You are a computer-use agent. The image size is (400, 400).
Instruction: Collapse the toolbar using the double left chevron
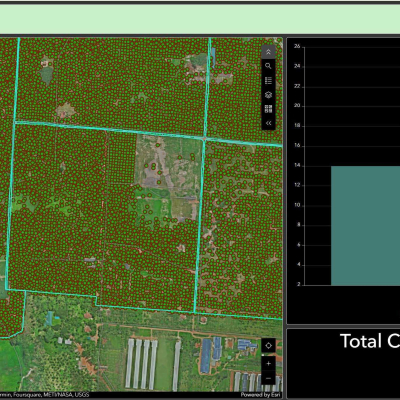(268, 123)
